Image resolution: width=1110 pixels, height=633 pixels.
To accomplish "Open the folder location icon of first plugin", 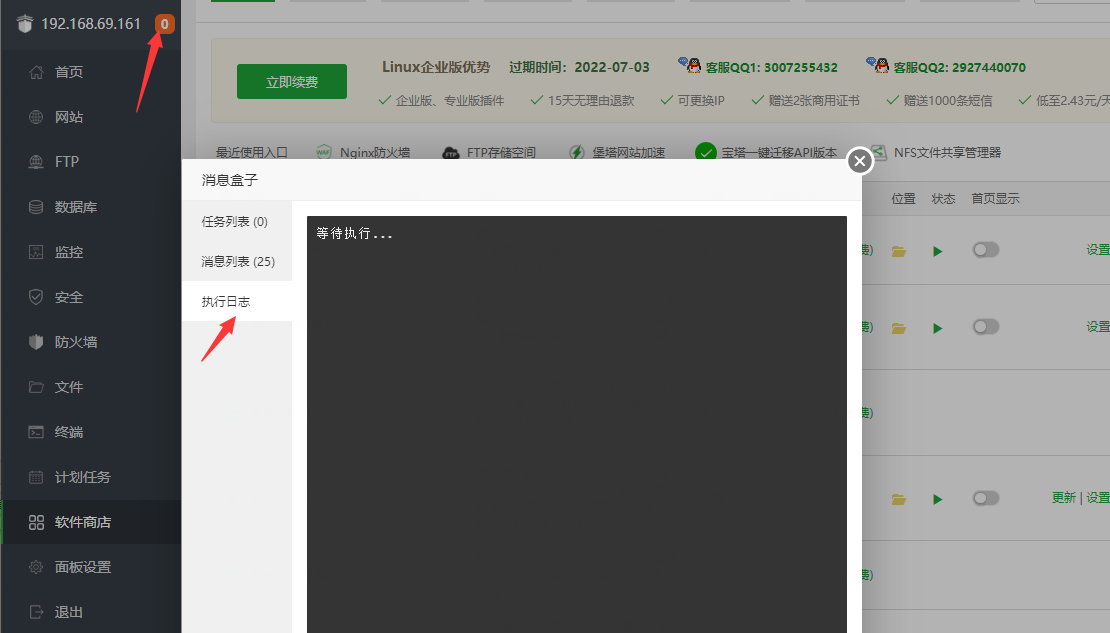I will click(x=898, y=250).
